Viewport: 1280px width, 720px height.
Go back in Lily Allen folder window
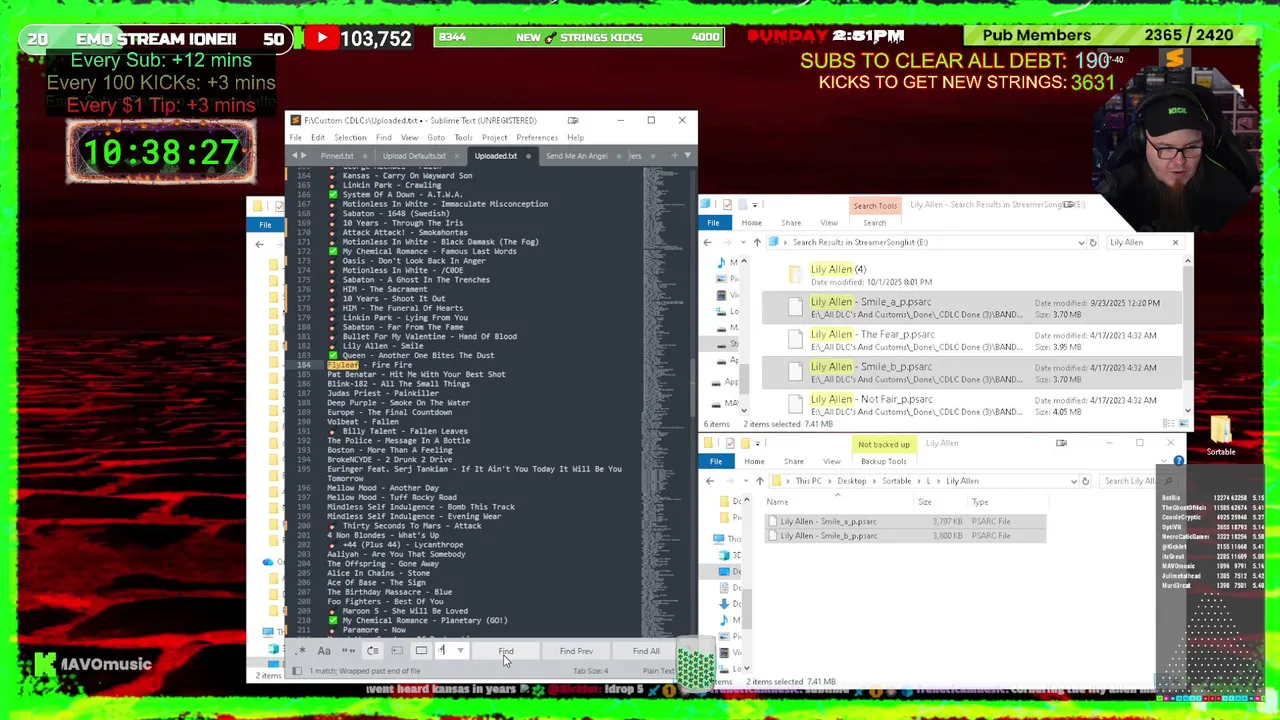point(710,481)
